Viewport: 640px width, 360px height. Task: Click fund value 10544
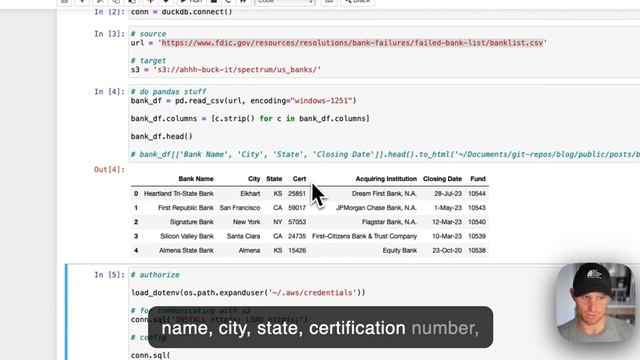coord(477,193)
